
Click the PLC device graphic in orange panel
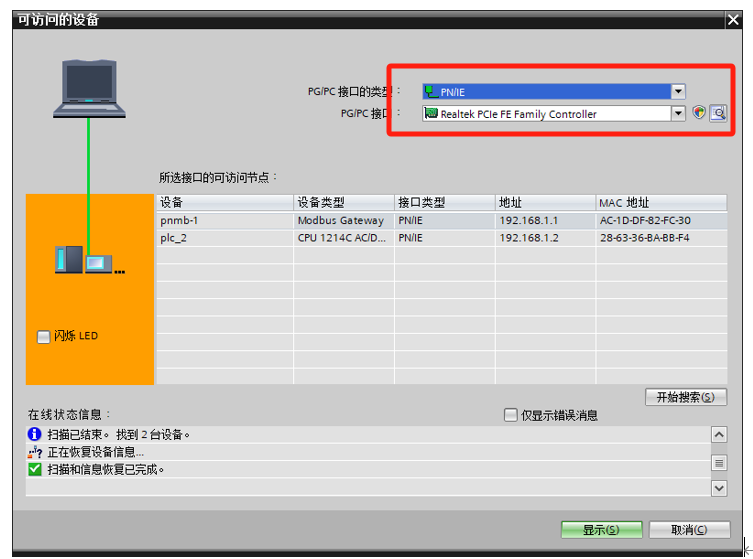tap(89, 260)
